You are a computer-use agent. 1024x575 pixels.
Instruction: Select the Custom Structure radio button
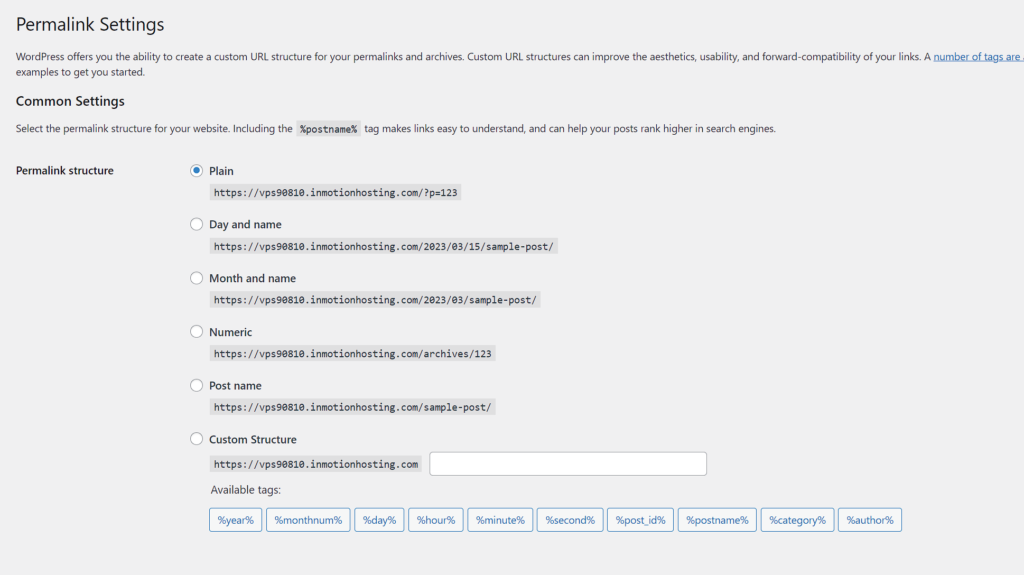196,439
